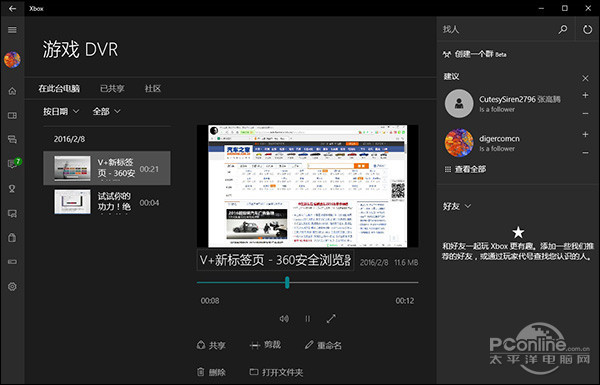Switch to 在此台电脑 tab
Screen dimensions: 600x385
pyautogui.click(x=59, y=88)
